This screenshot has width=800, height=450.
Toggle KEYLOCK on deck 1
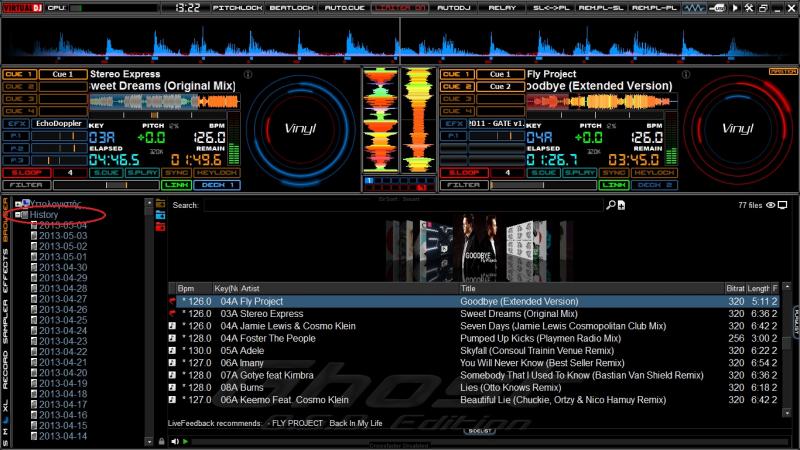click(217, 172)
